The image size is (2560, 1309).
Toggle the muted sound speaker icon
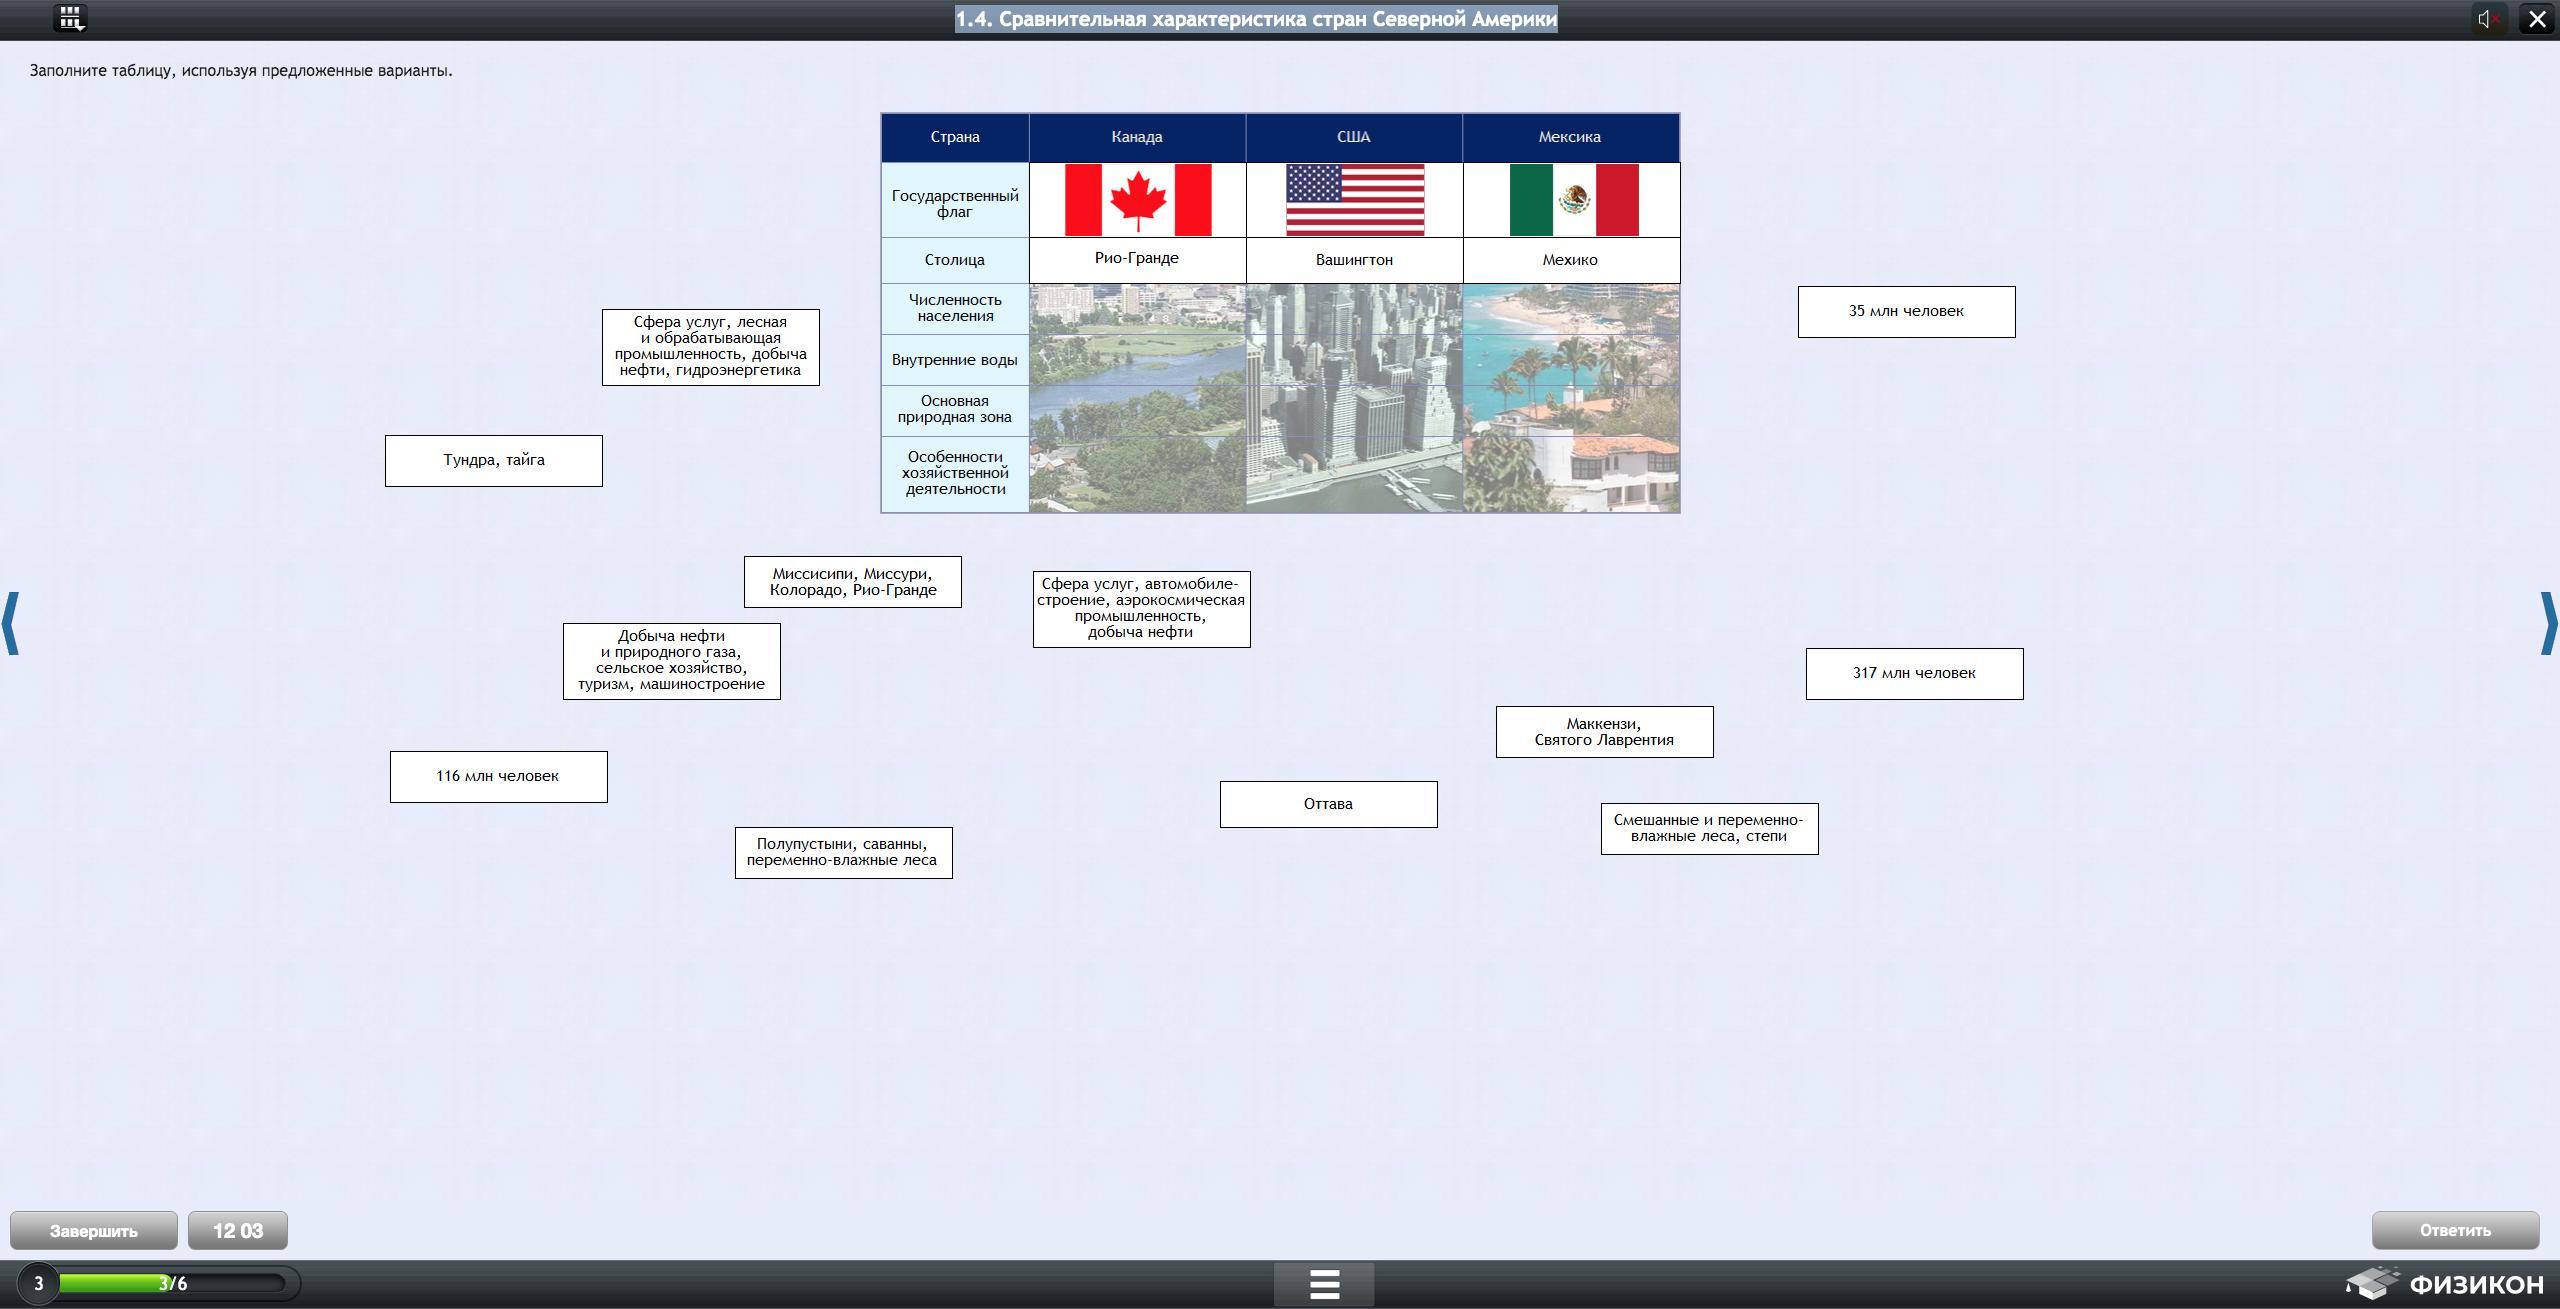pyautogui.click(x=2488, y=19)
